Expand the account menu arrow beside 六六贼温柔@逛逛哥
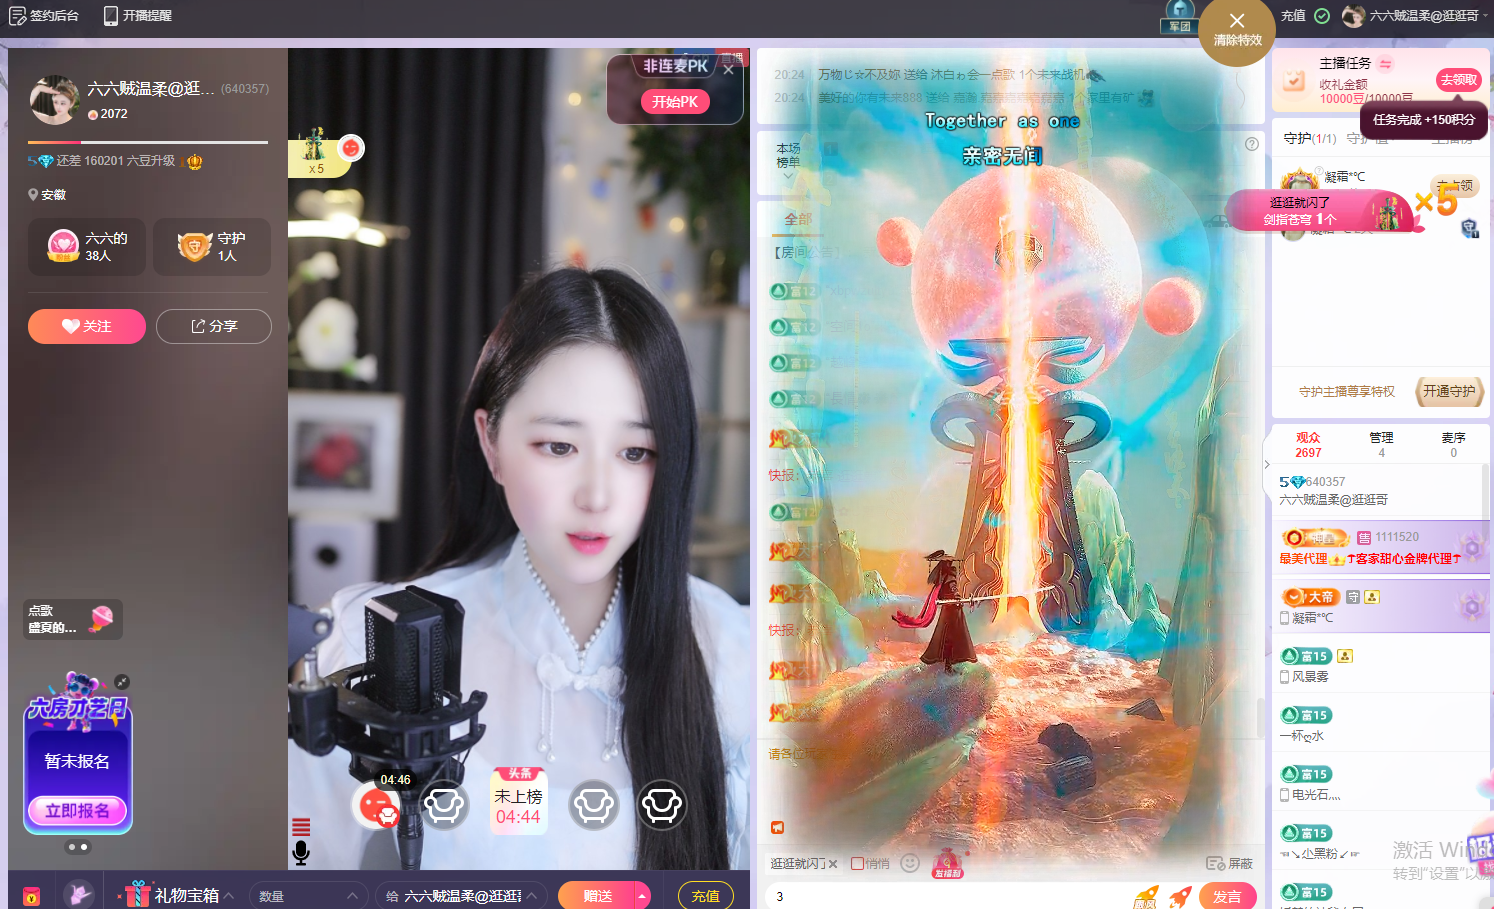The height and width of the screenshot is (909, 1494). click(1486, 16)
